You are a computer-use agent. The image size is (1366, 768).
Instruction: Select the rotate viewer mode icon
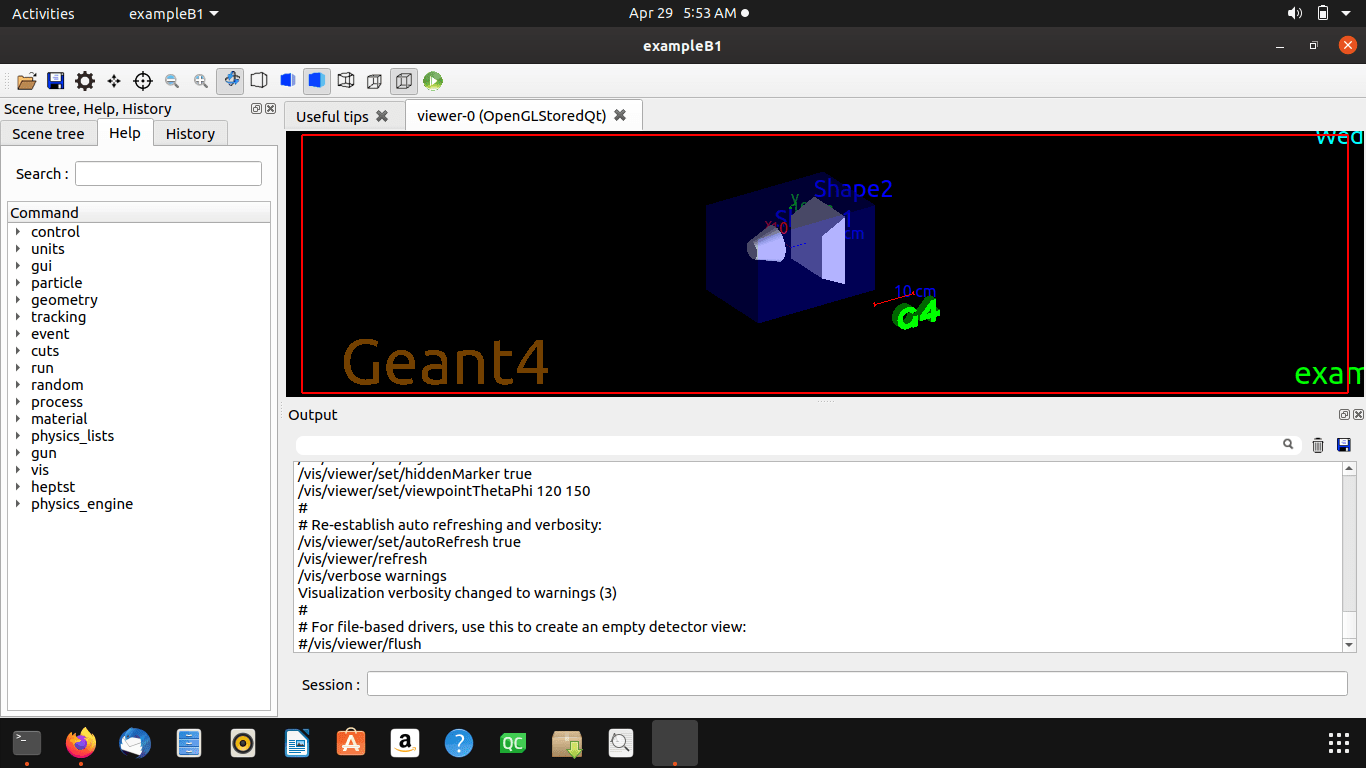[230, 81]
